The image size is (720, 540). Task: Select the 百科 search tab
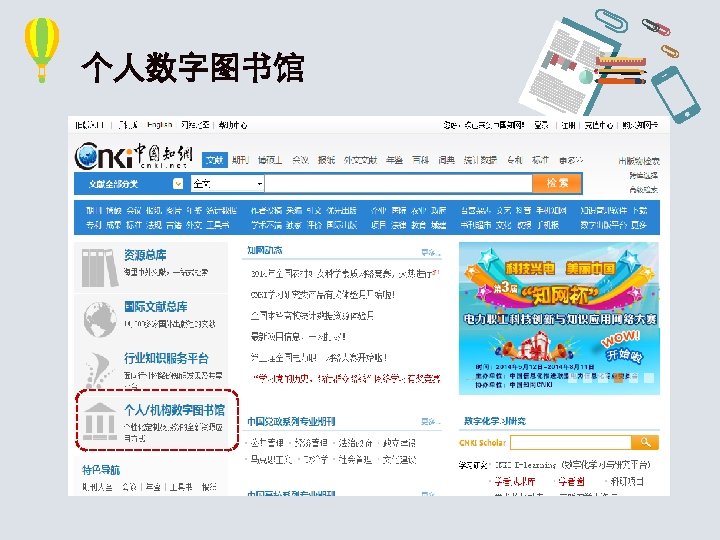[420, 160]
